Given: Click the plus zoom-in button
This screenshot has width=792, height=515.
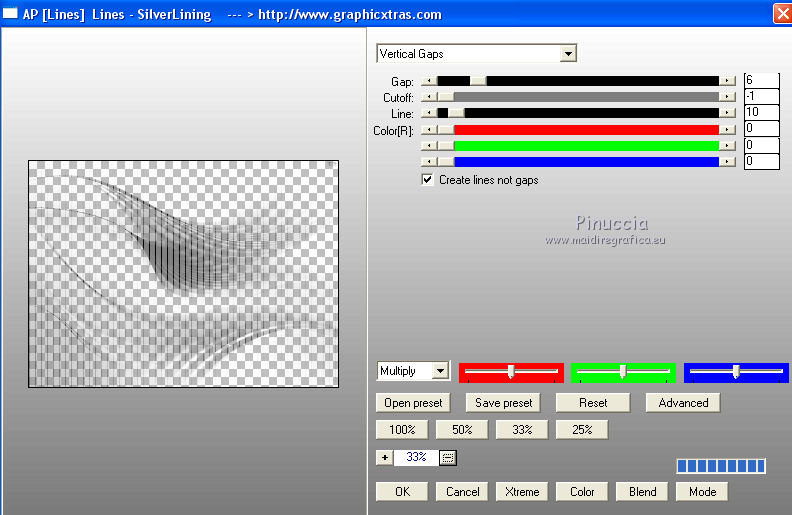Looking at the screenshot, I should [384, 458].
